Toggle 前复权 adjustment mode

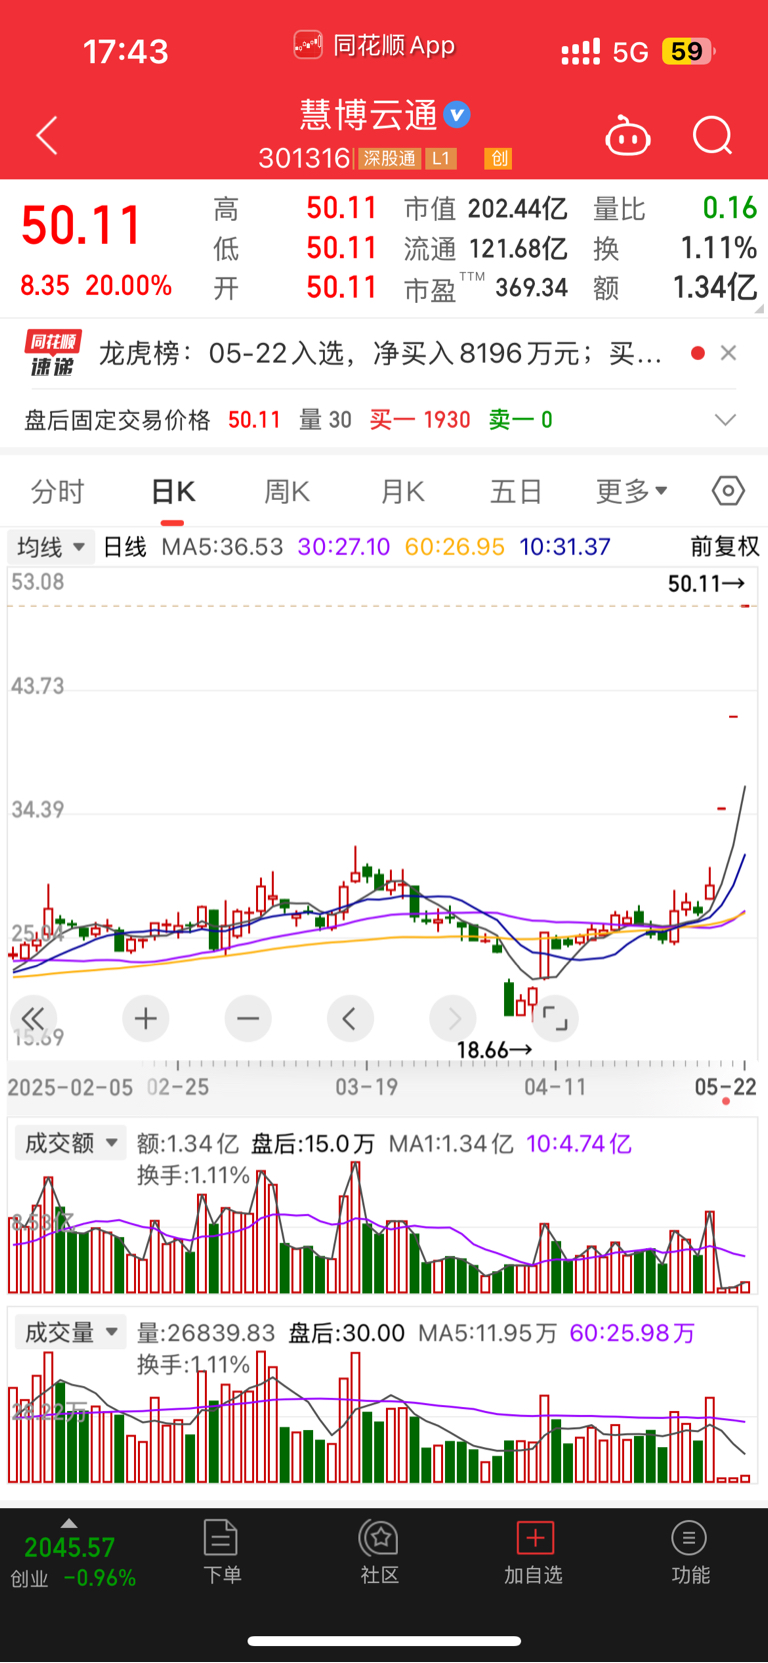point(725,547)
